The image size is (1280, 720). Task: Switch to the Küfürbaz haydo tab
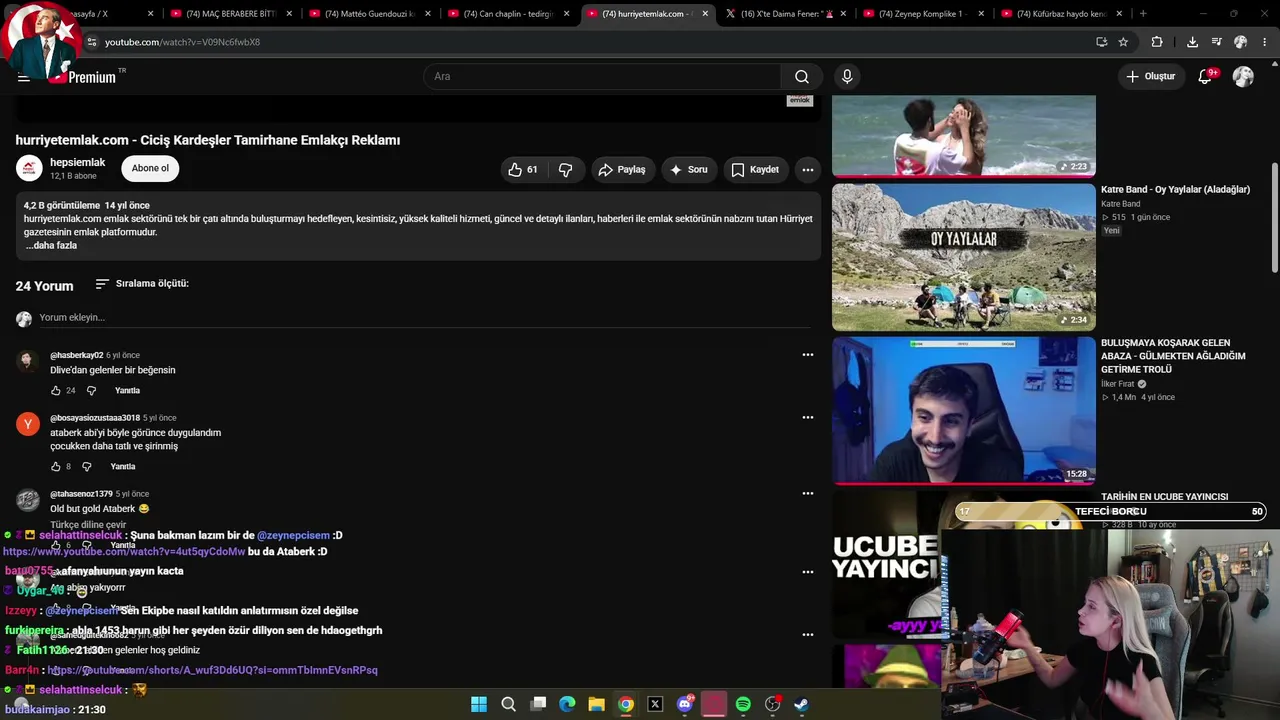[x=1060, y=14]
